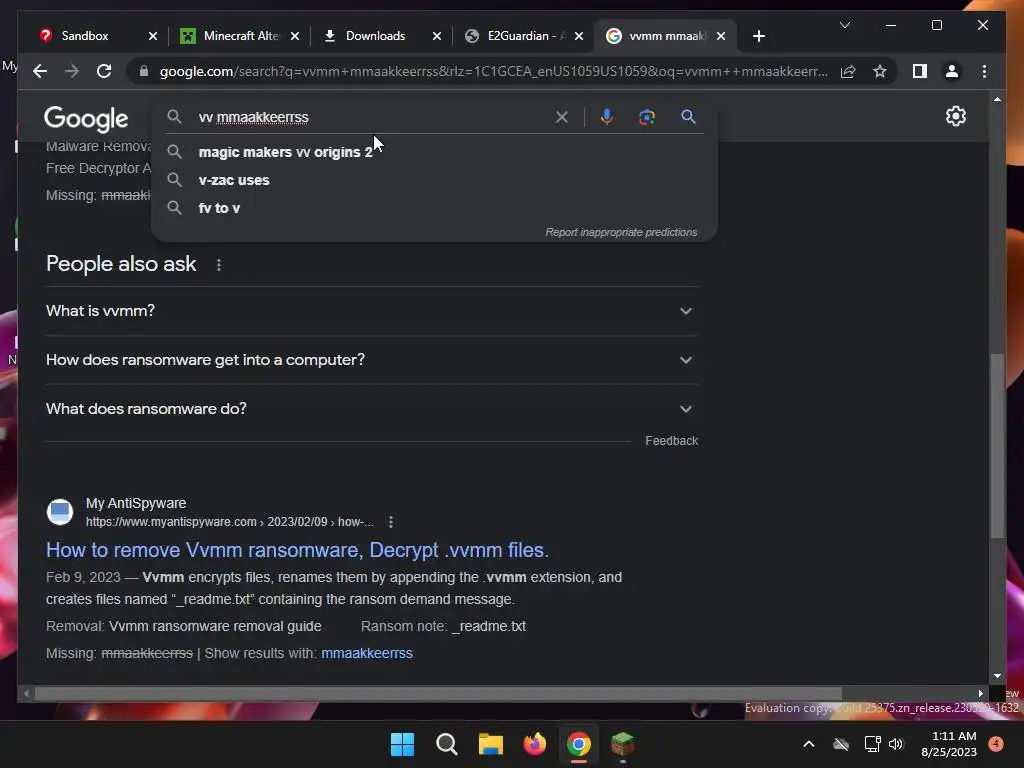
Task: Open the clock showing 1:11 AM
Action: pos(949,744)
